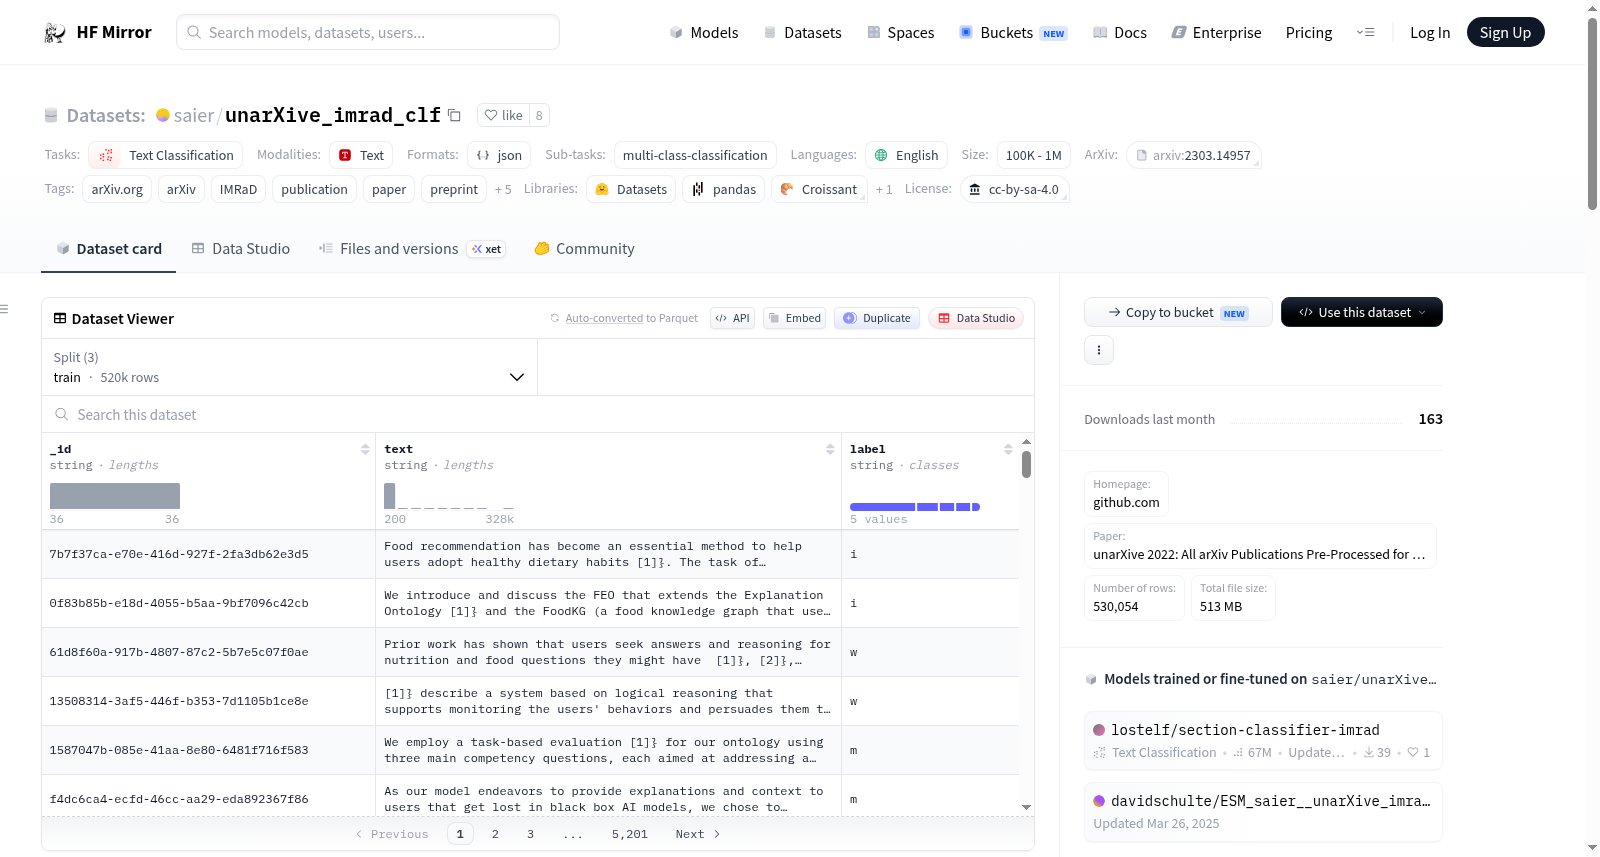Open Docs in top navigation
1600x857 pixels.
click(1120, 33)
